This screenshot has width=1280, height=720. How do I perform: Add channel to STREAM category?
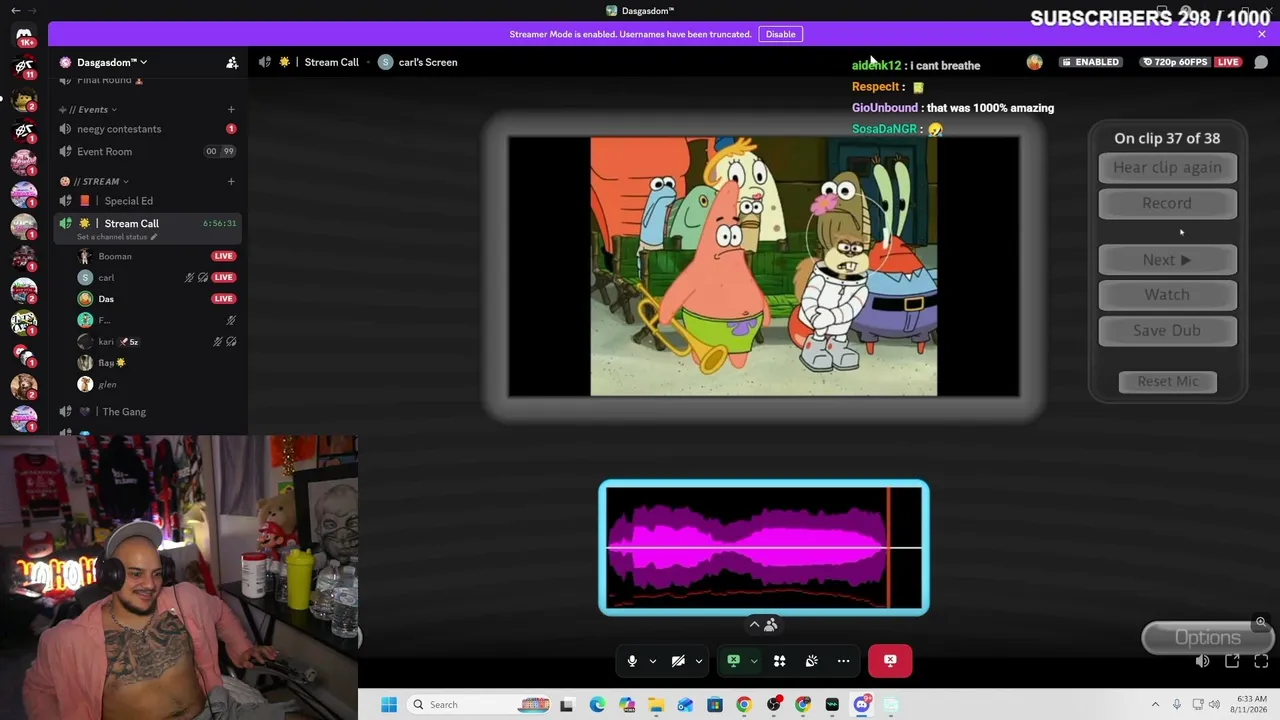[231, 181]
